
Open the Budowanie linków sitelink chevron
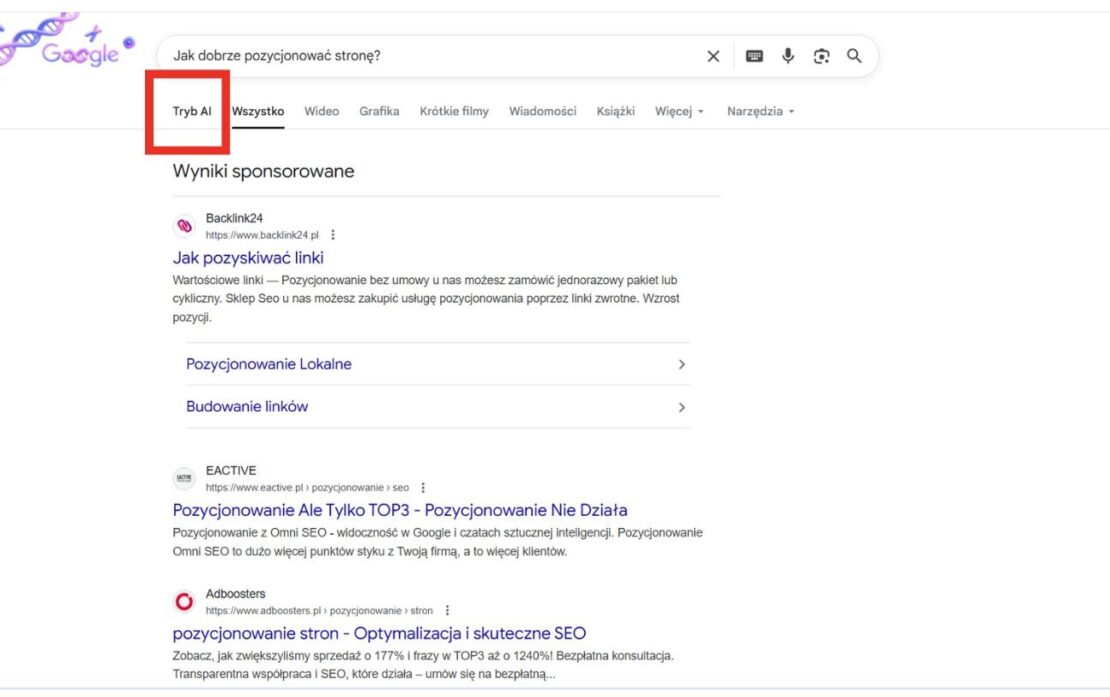coord(681,407)
